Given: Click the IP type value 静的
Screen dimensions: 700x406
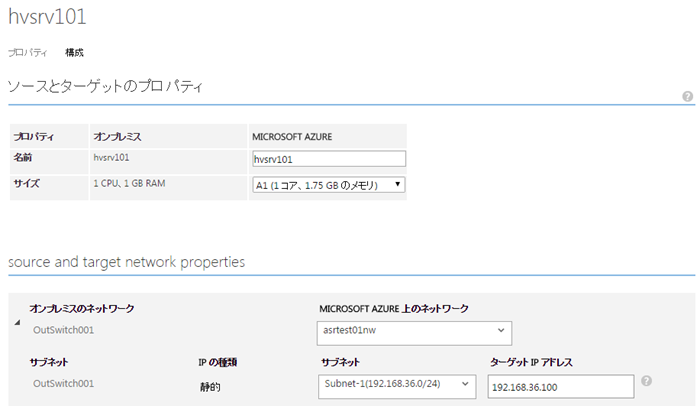Looking at the screenshot, I should click(210, 387).
